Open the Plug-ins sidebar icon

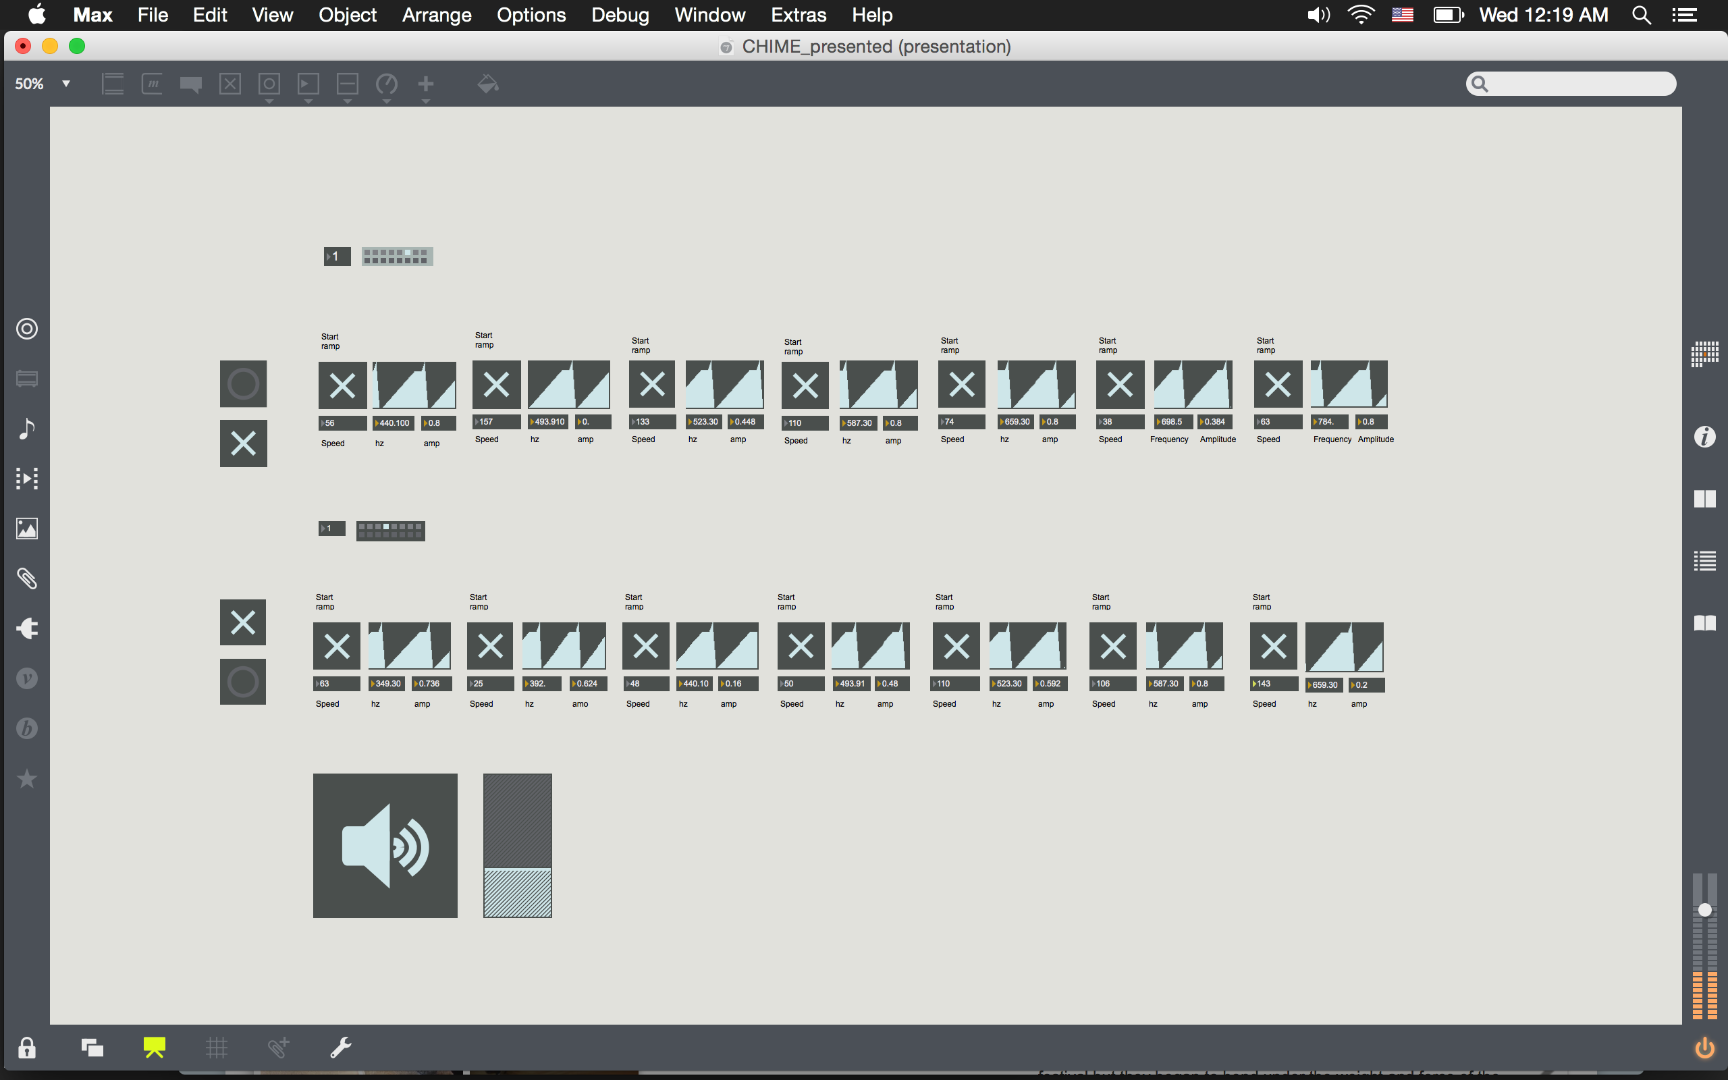coord(27,629)
